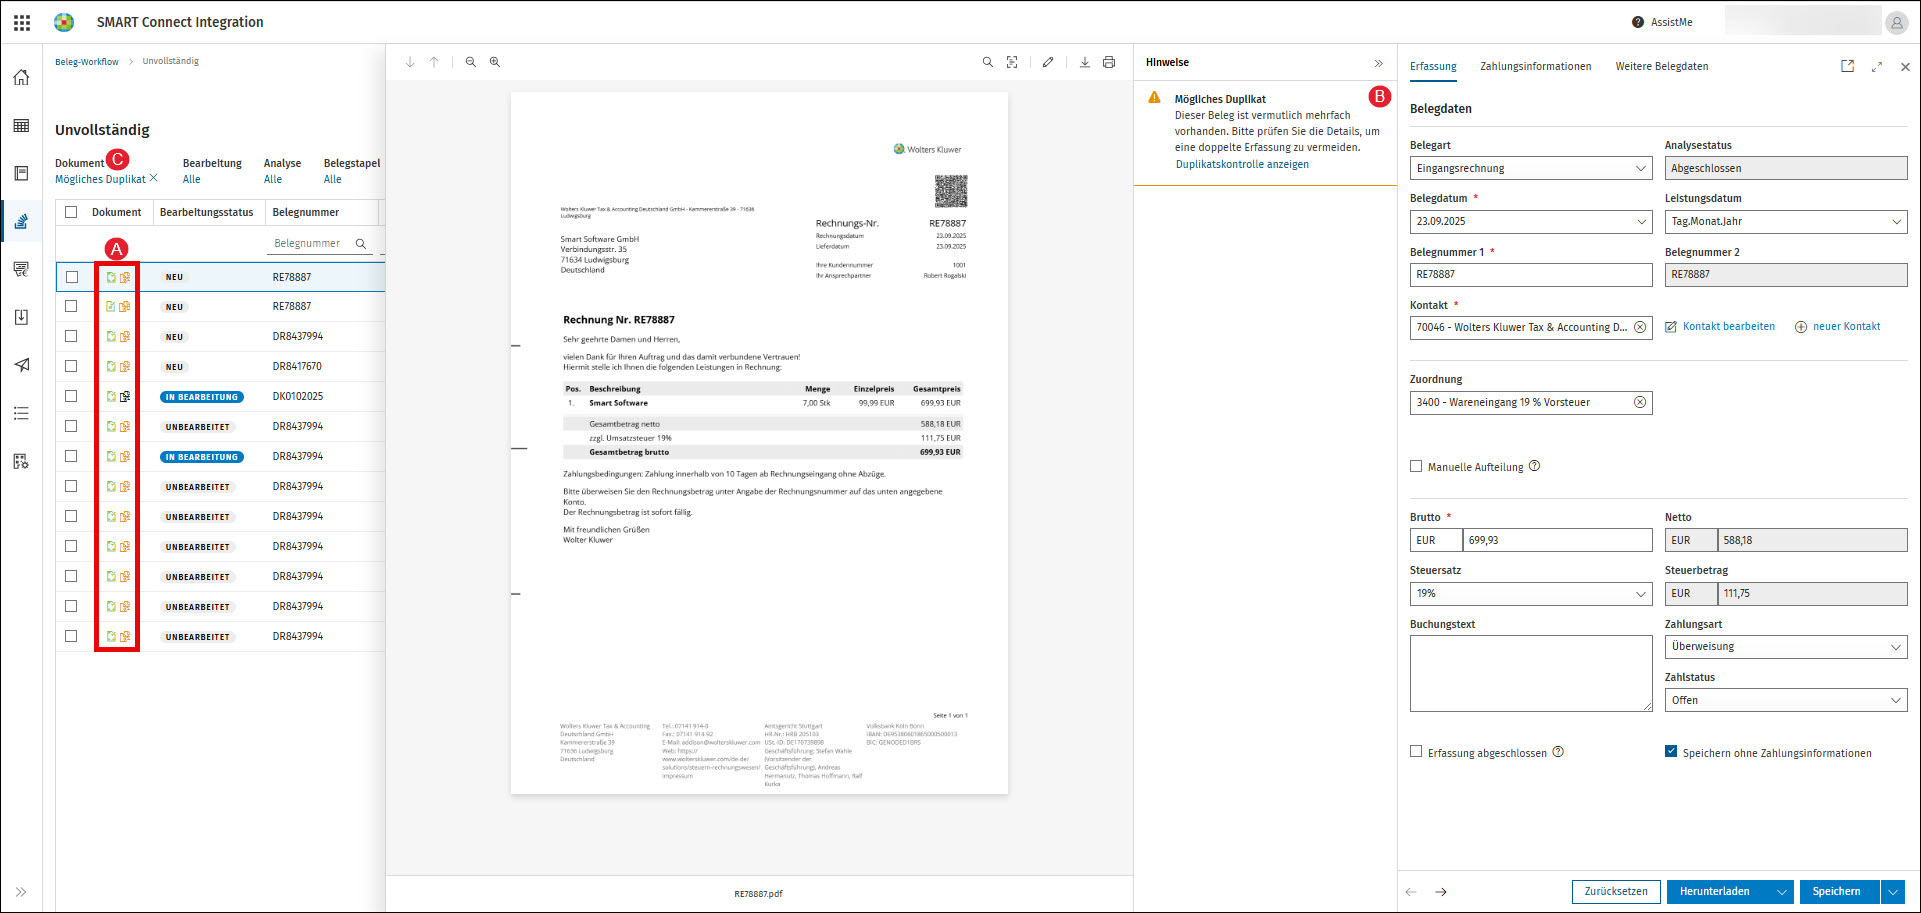
Task: Open the app launcher grid icon
Action: tap(22, 22)
